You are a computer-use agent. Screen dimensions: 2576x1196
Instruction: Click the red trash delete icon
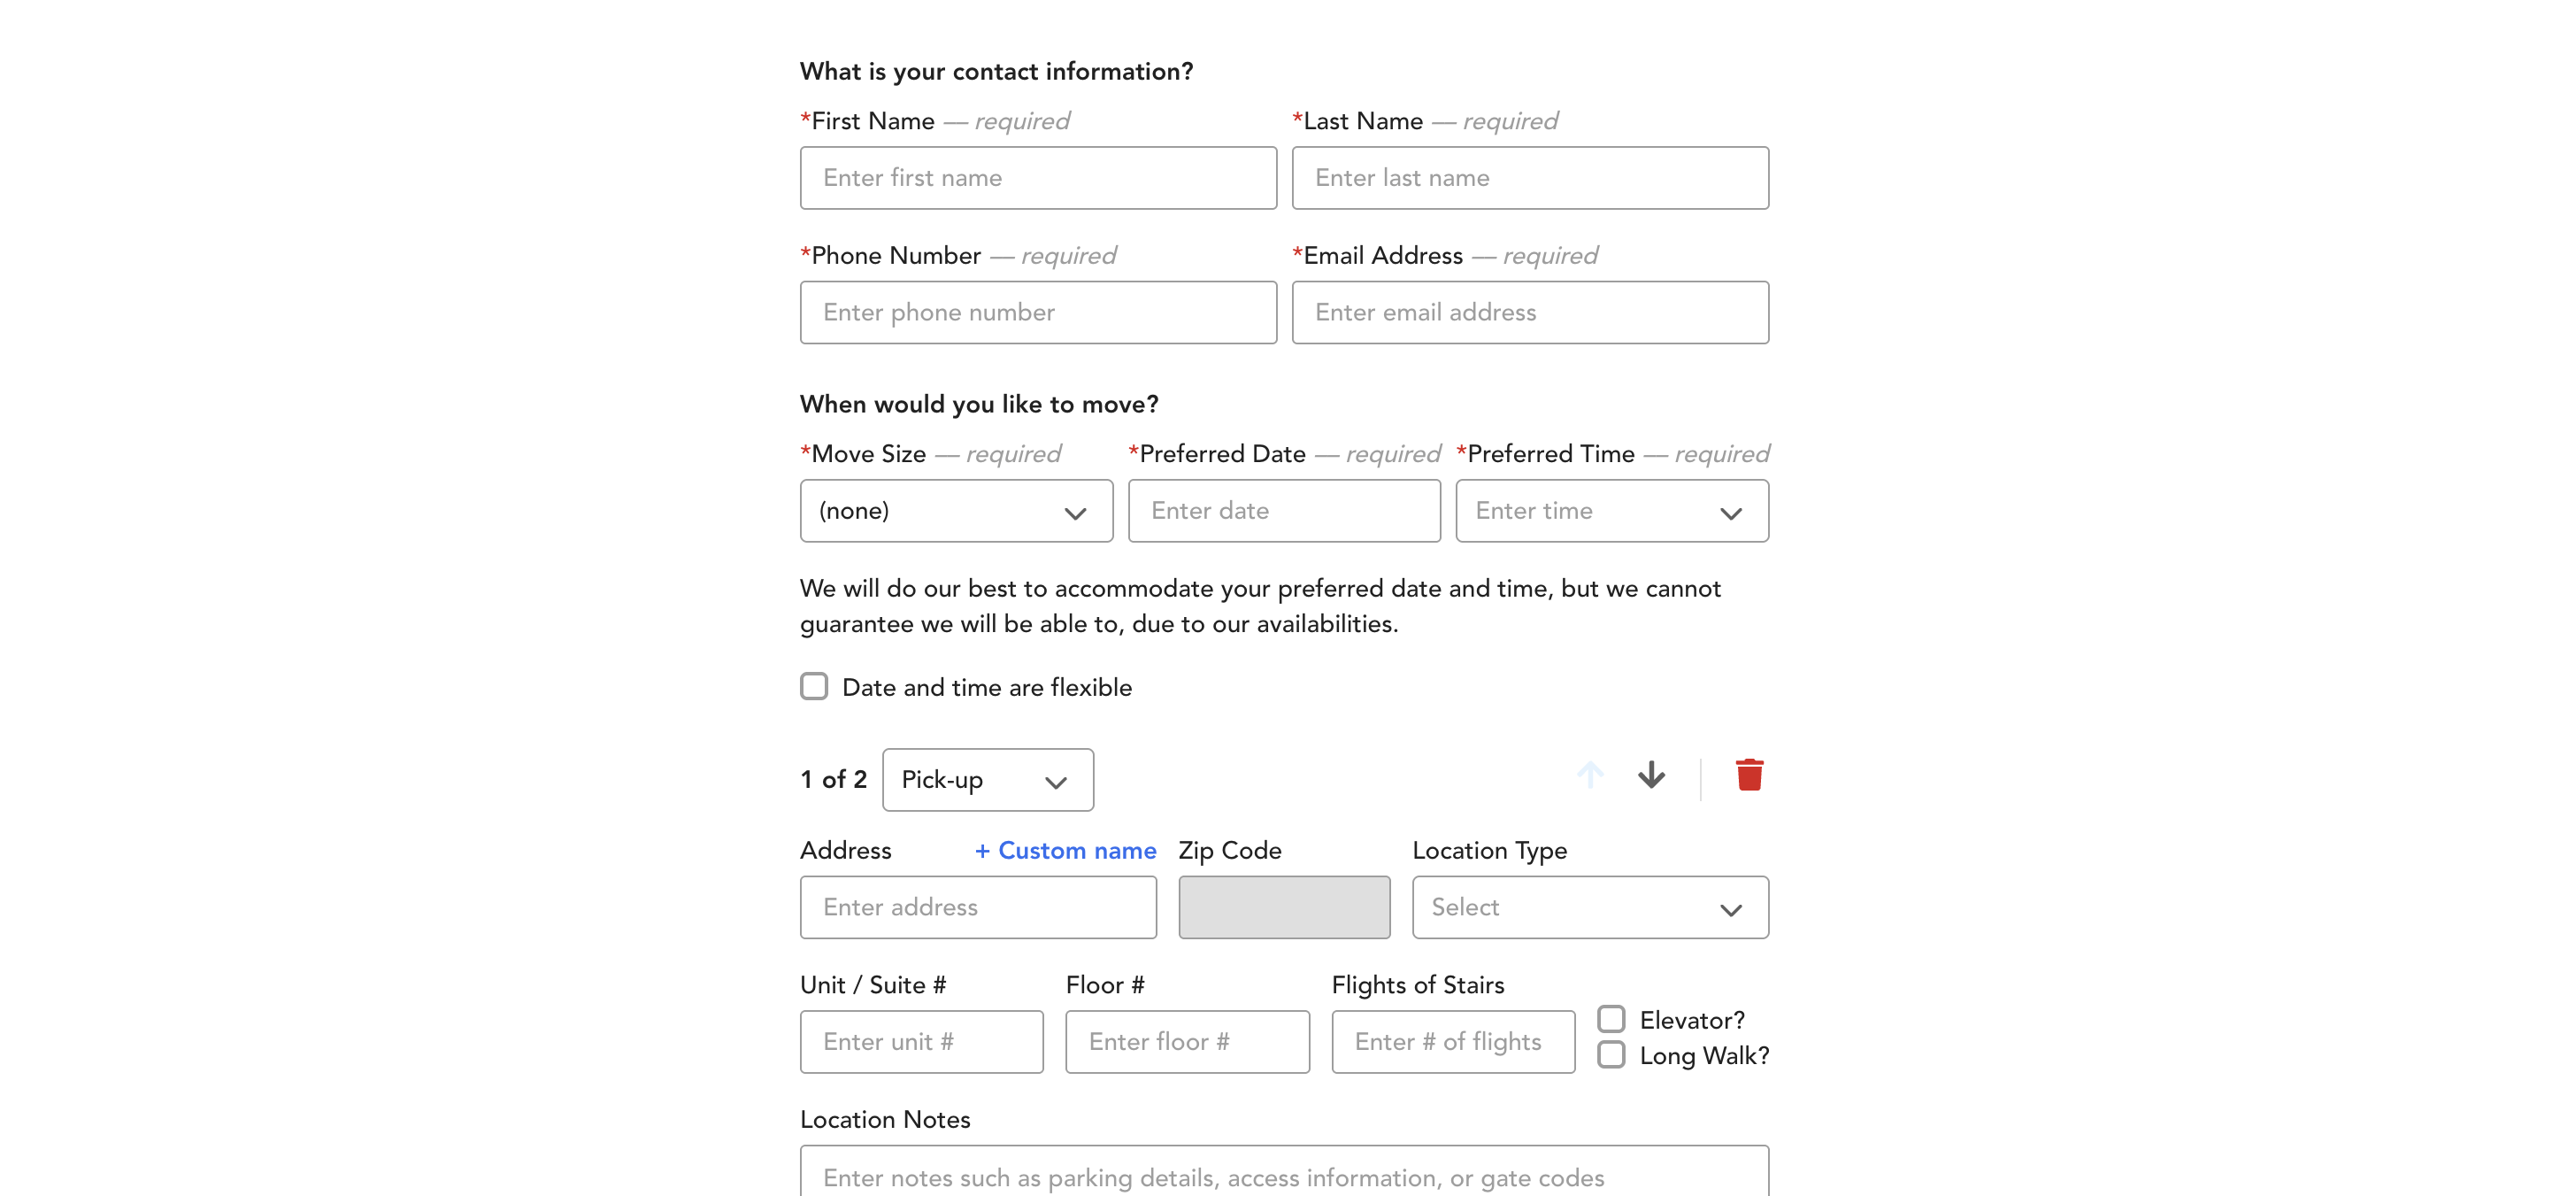pyautogui.click(x=1749, y=775)
